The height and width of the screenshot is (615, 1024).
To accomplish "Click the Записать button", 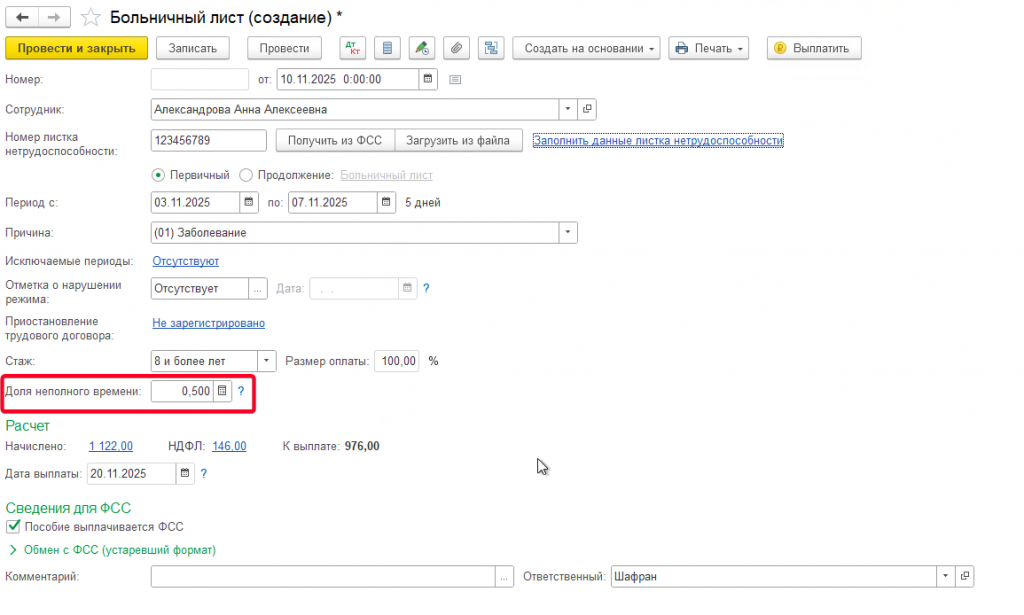I will coord(193,48).
